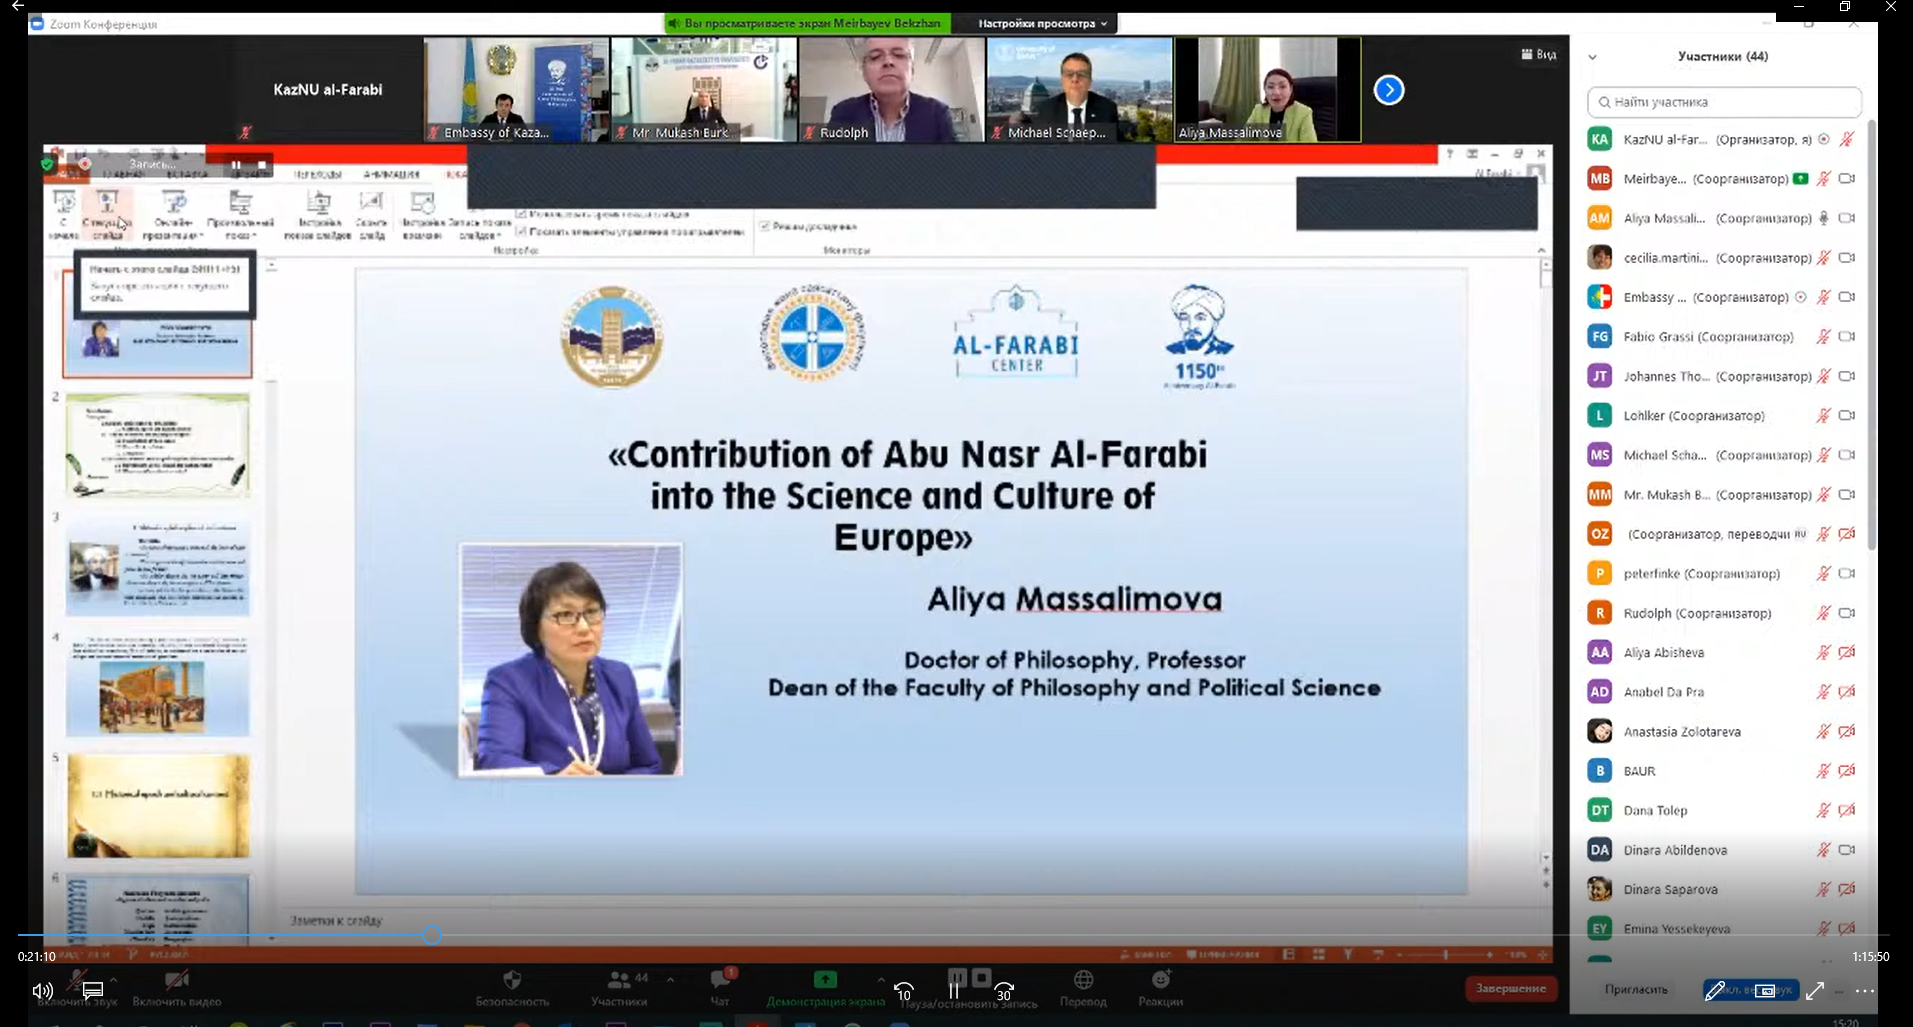Rewind the video 10 seconds

click(x=904, y=991)
